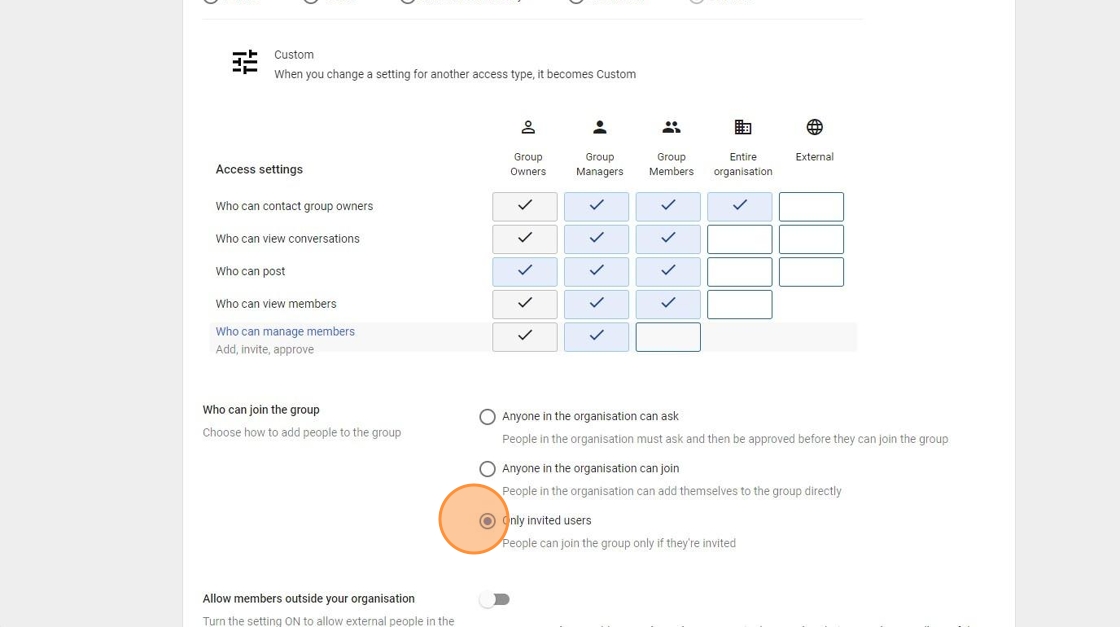Uncheck Group Members viewing conversations
1120x627 pixels.
(668, 239)
